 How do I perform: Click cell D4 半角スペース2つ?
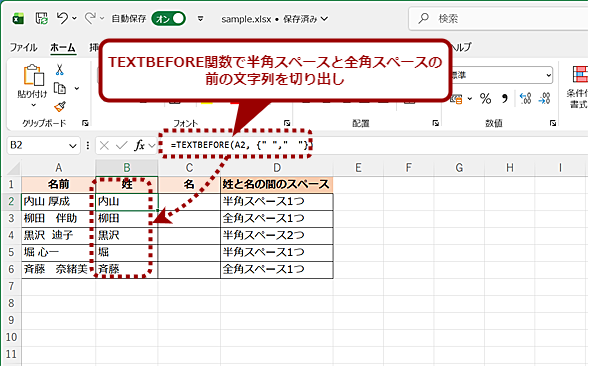tap(276, 236)
